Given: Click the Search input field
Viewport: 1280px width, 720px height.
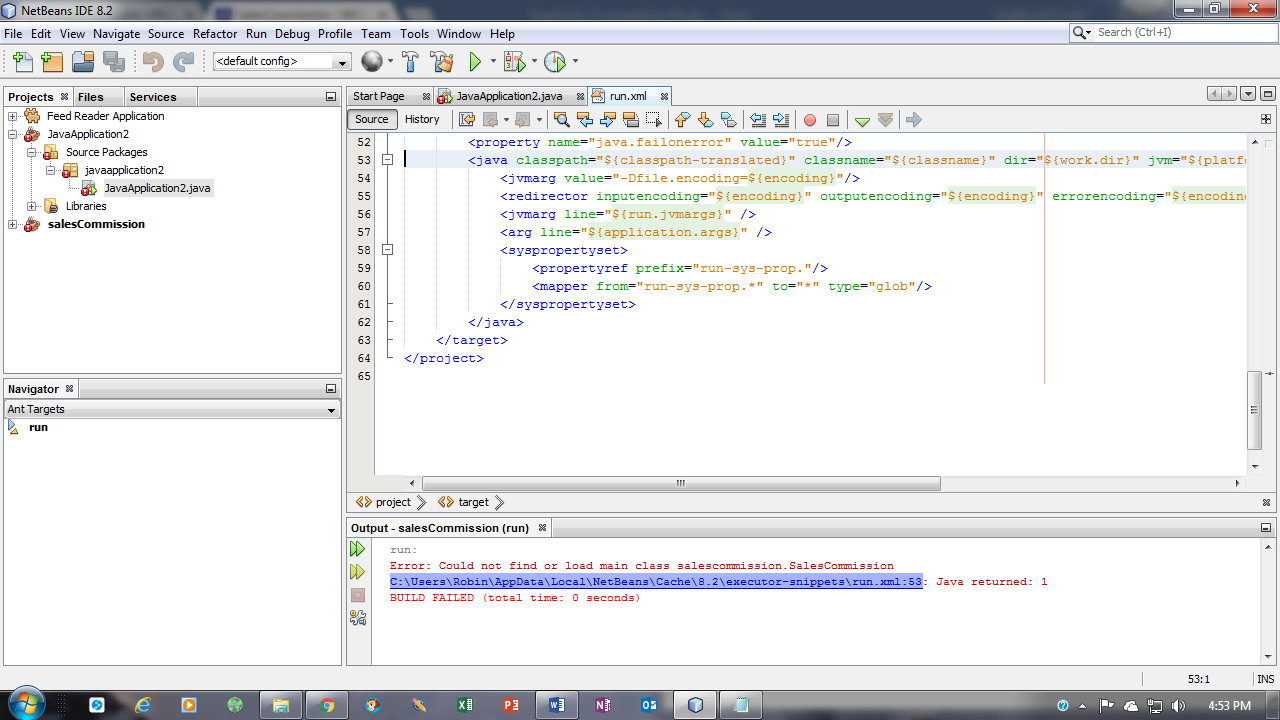Looking at the screenshot, I should click(x=1175, y=32).
